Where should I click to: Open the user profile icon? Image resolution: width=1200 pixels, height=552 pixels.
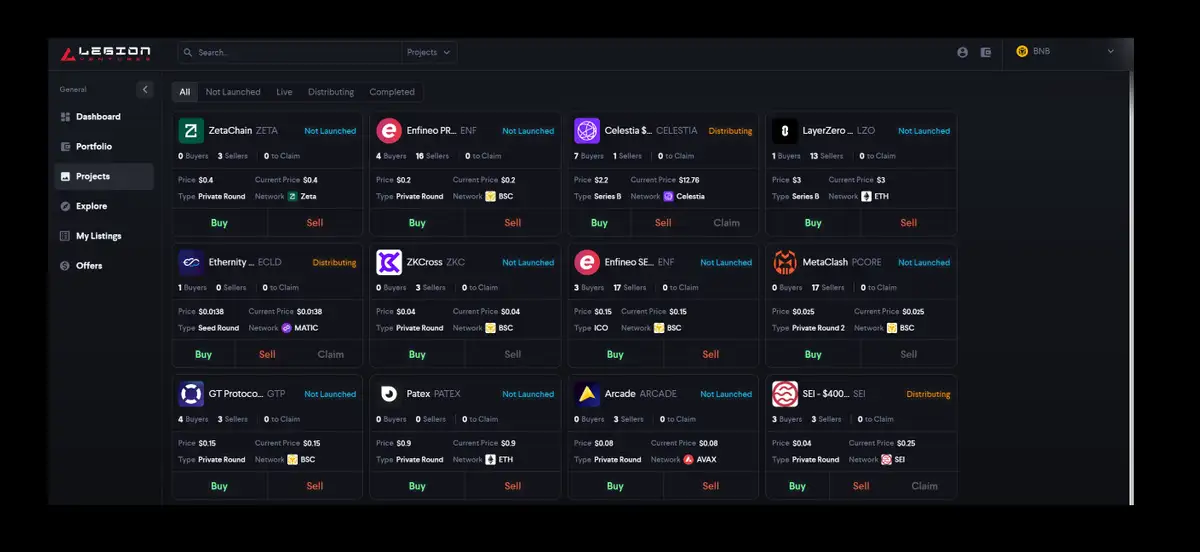tap(962, 52)
